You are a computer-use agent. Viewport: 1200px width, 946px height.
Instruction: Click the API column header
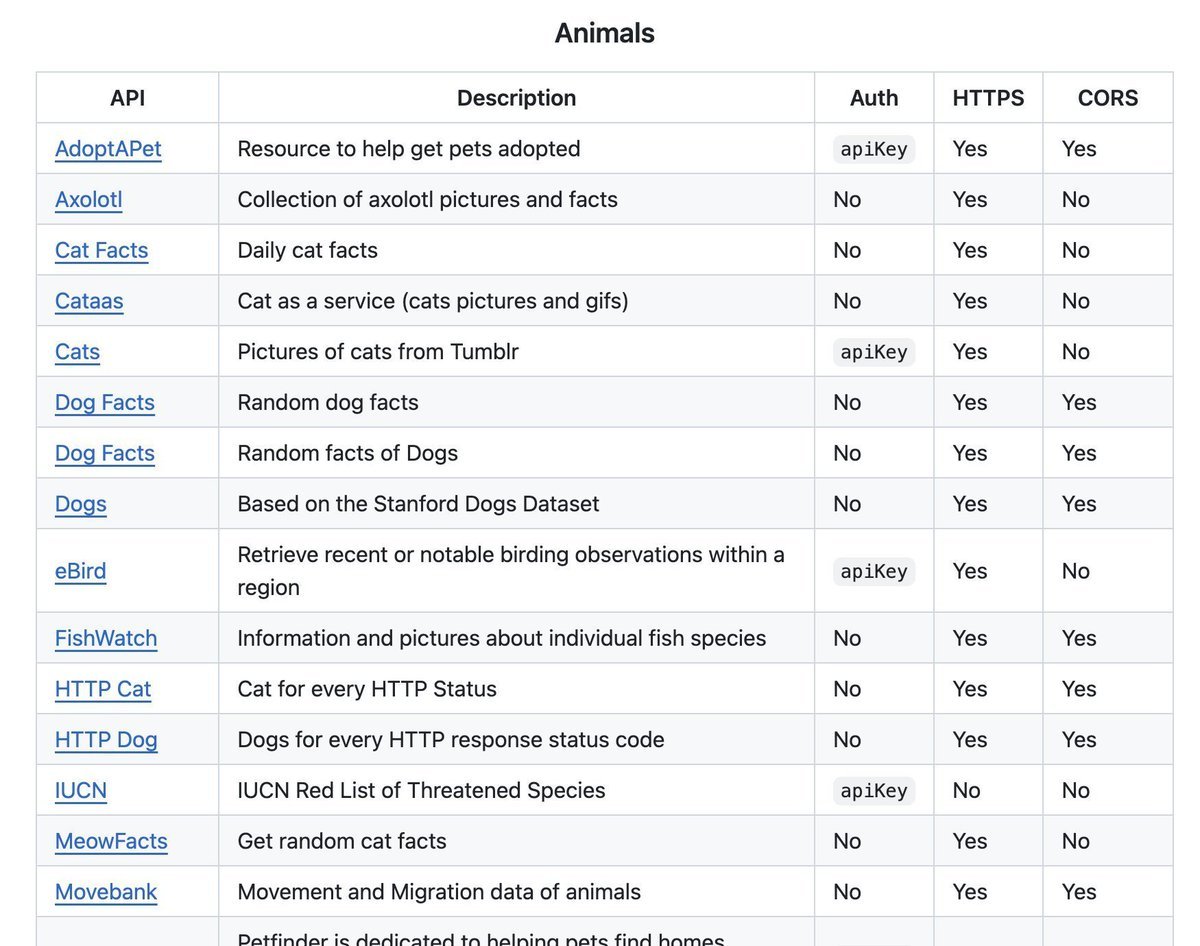click(x=127, y=98)
